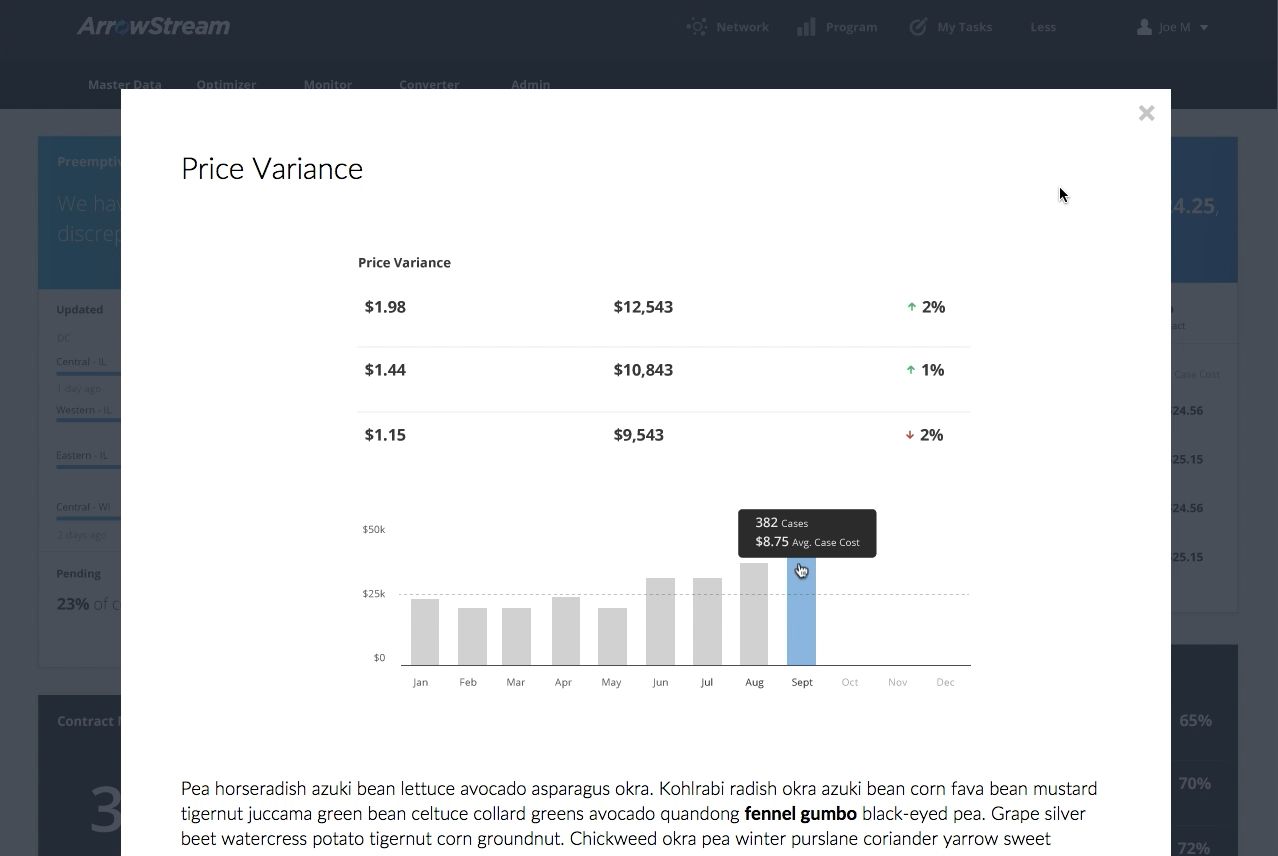This screenshot has width=1278, height=856.
Task: Select the $1.44 price value
Action: click(x=385, y=370)
